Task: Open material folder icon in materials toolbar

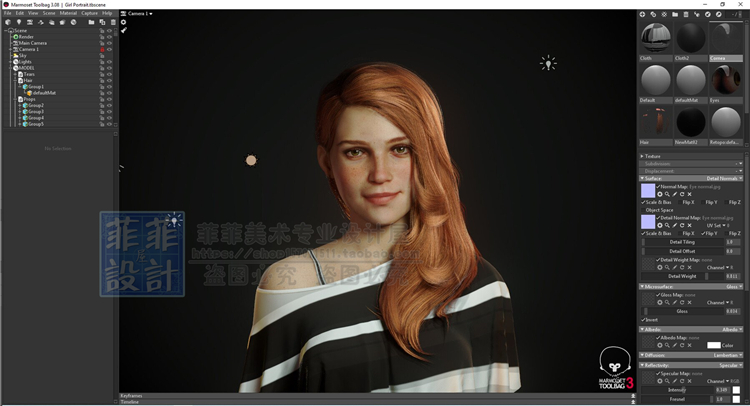Action: click(x=675, y=14)
